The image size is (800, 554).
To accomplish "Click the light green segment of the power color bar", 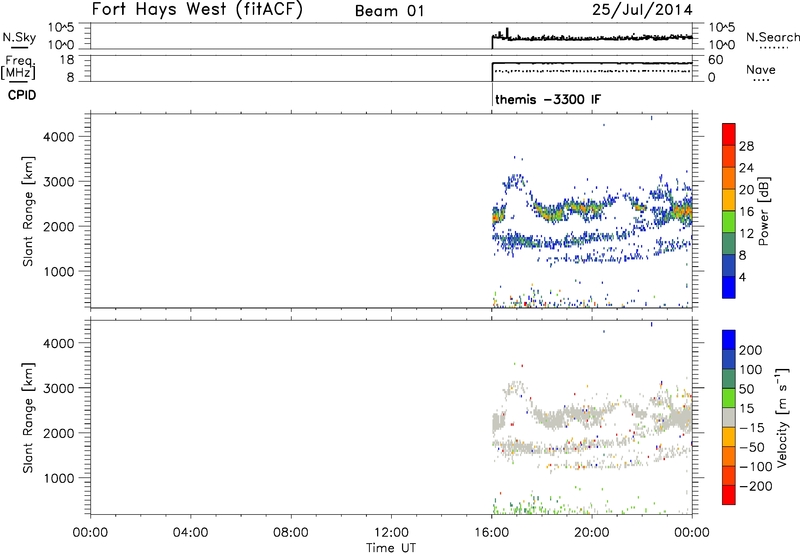I will coord(729,221).
